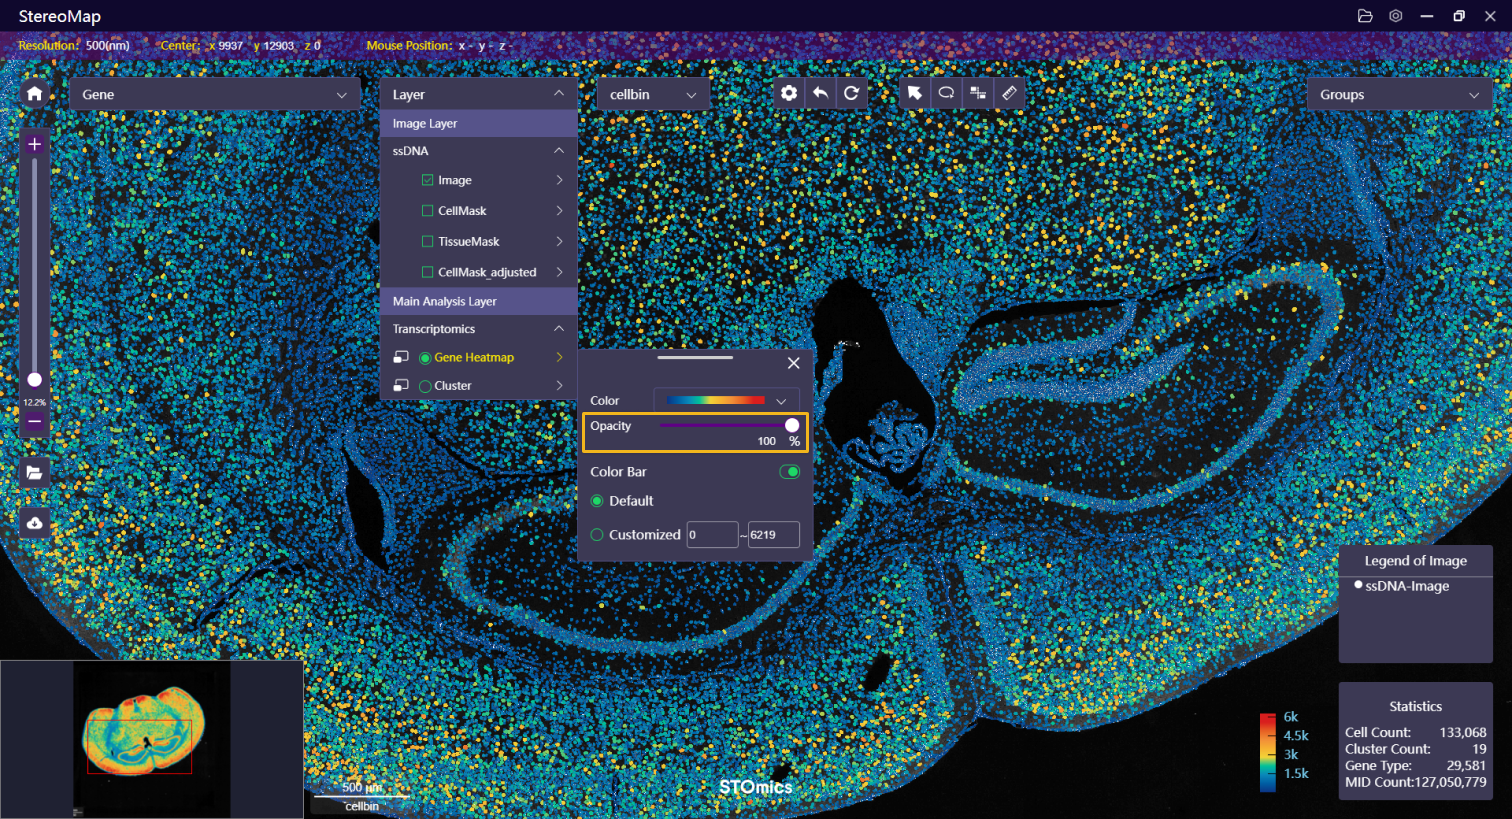This screenshot has width=1512, height=819.
Task: Select the Customized radio button
Action: point(597,535)
